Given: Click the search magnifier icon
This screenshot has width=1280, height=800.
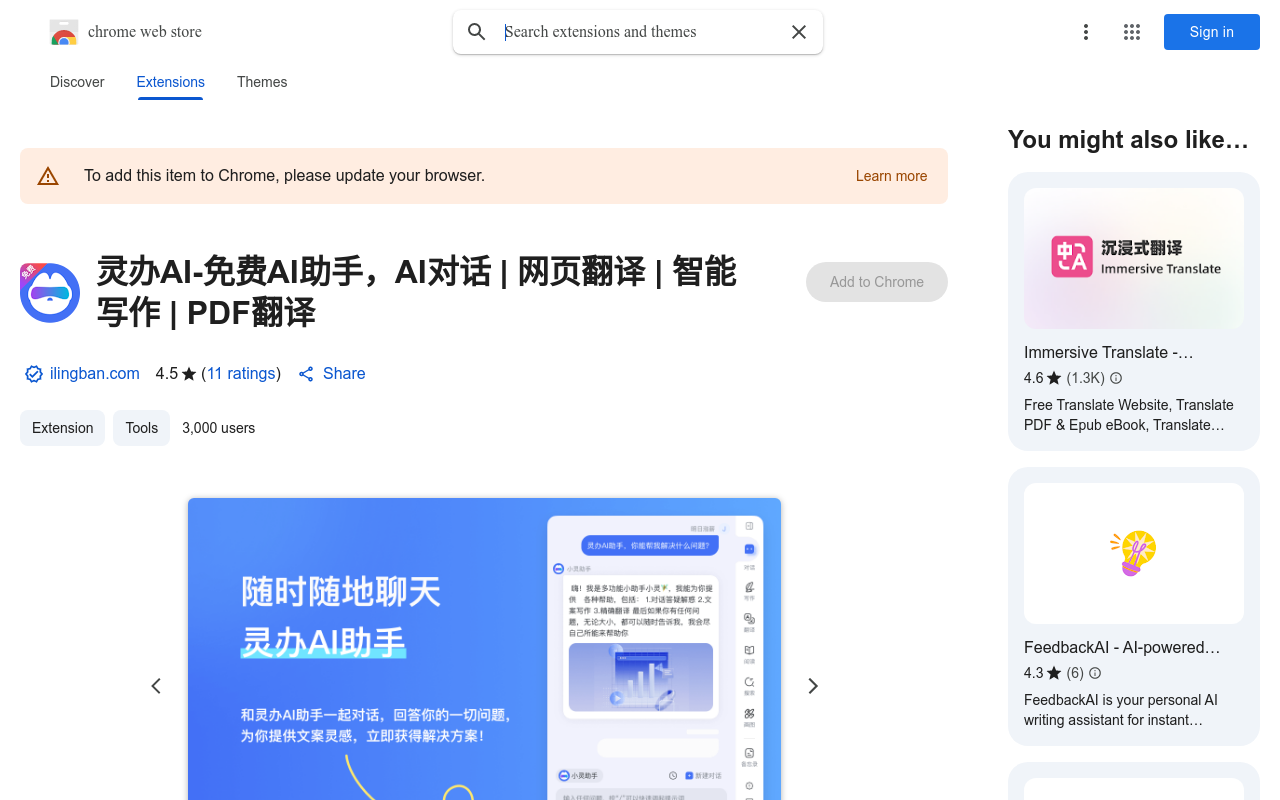Looking at the screenshot, I should click(477, 32).
